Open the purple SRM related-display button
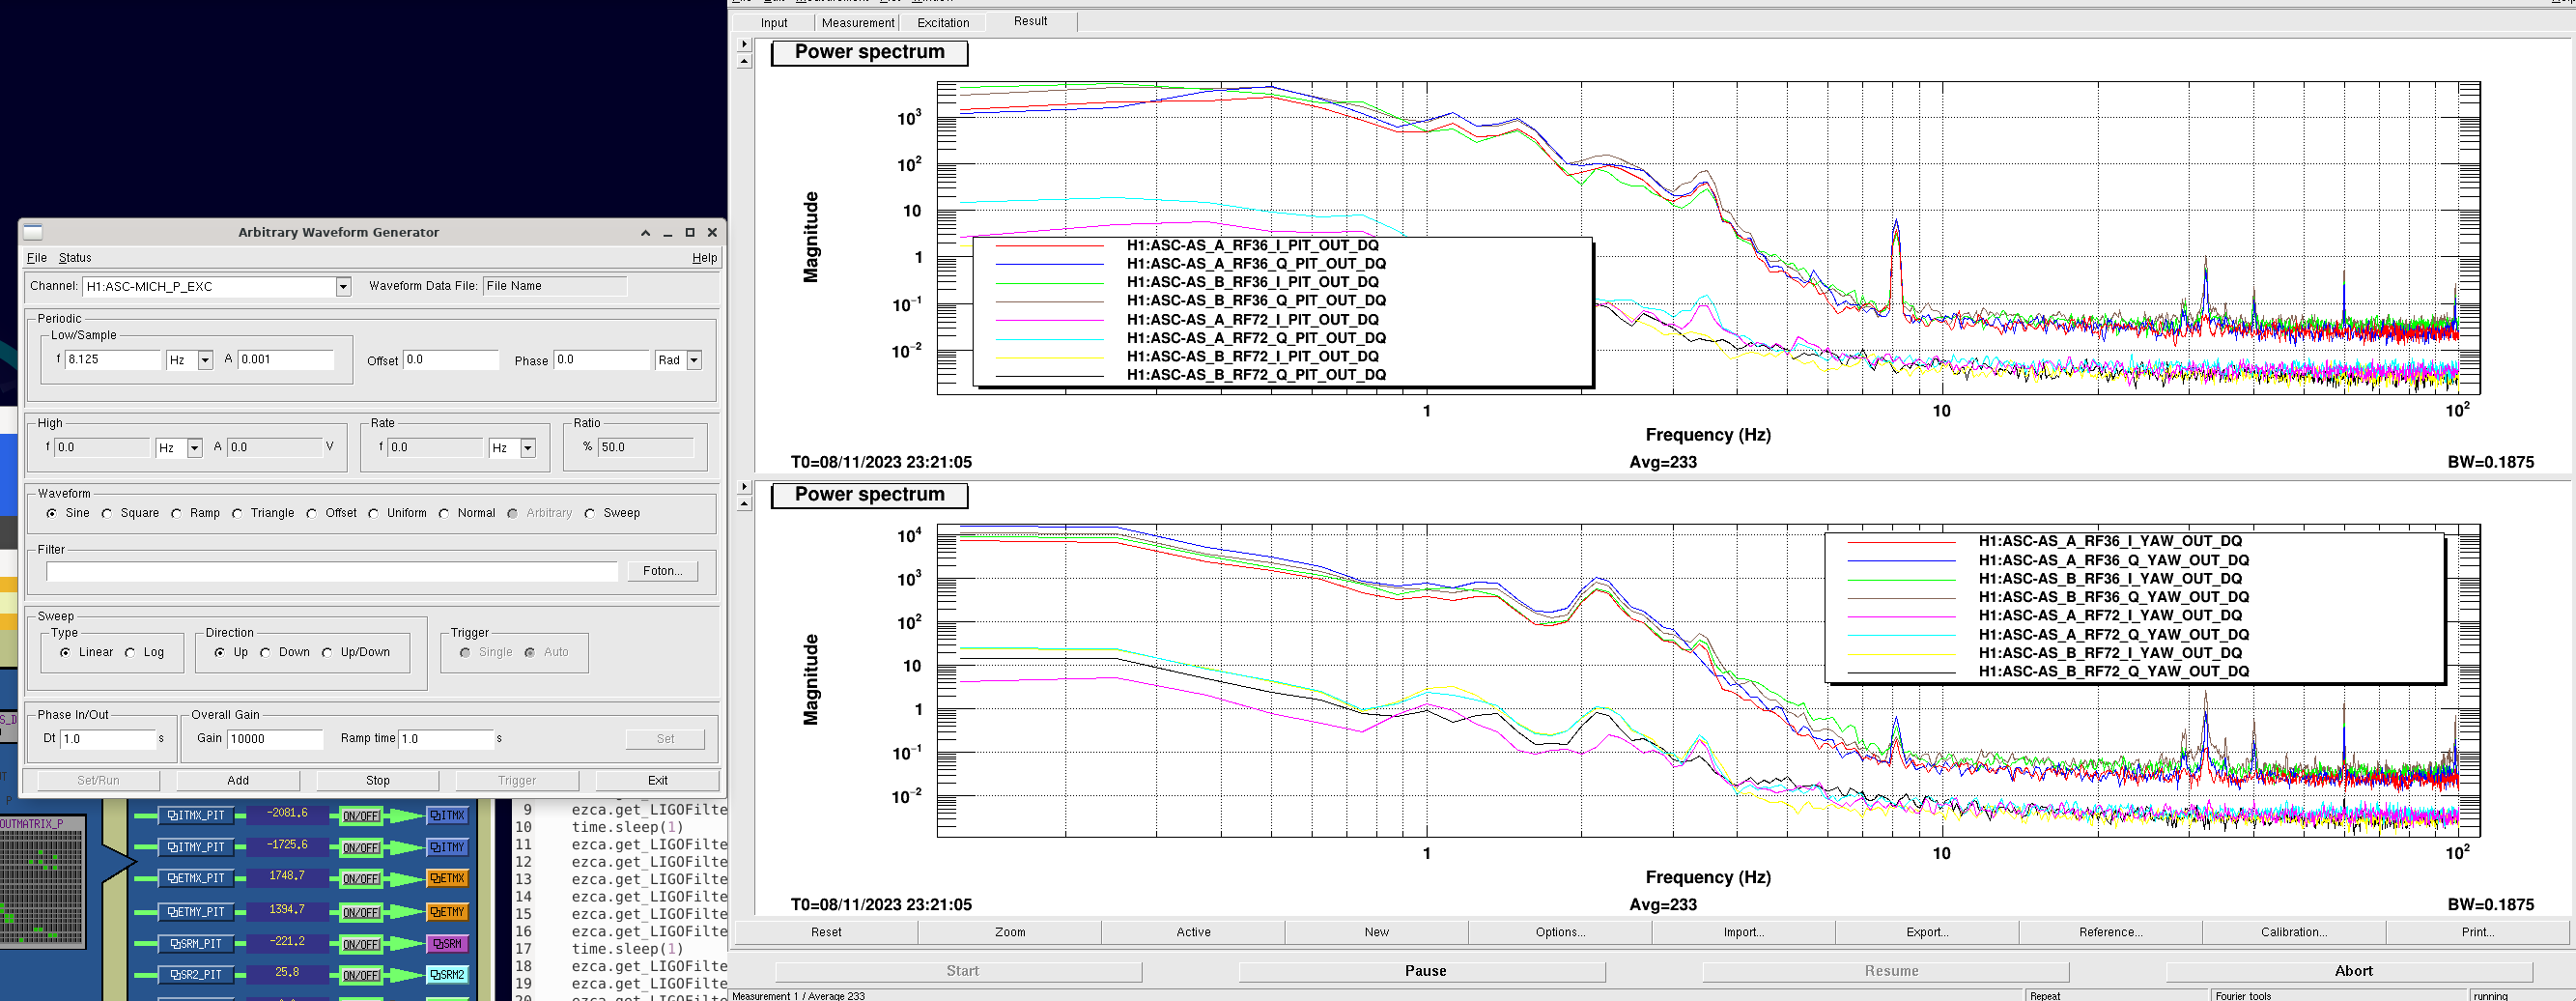 [x=447, y=944]
